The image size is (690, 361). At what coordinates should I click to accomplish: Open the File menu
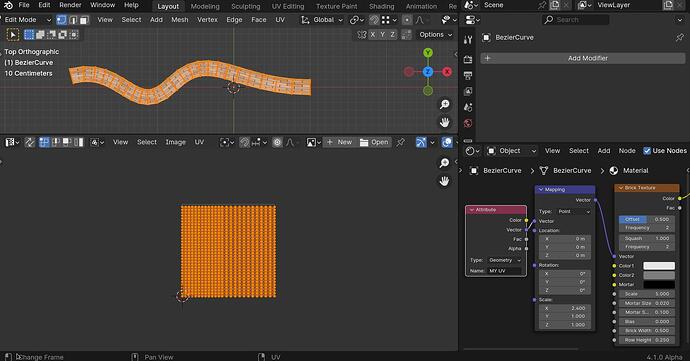tap(24, 5)
